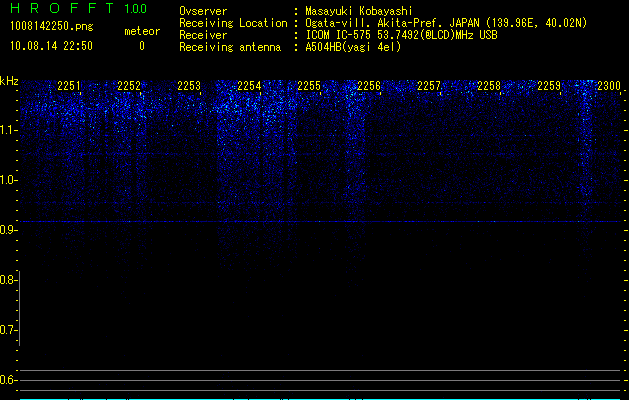Click the 1.0 kHz axis label

(8, 180)
